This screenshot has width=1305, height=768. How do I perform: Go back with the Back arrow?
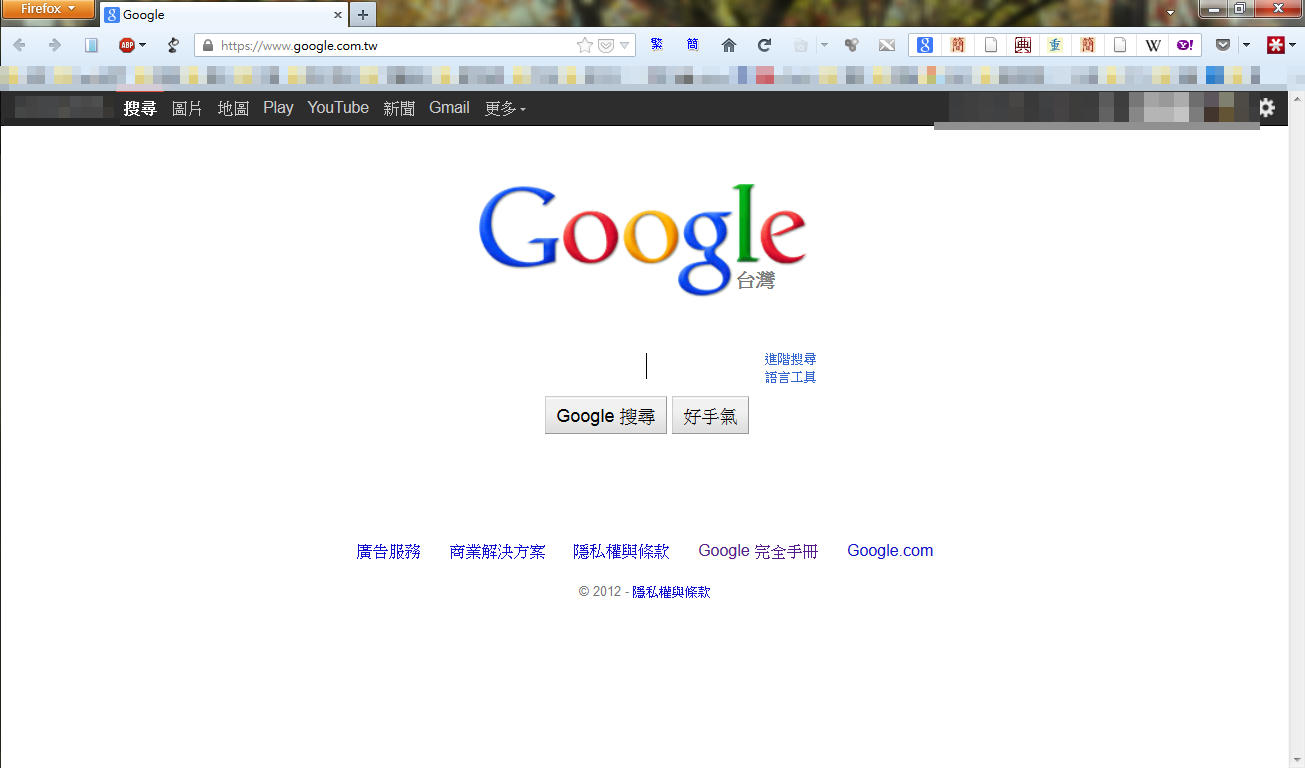click(x=20, y=45)
